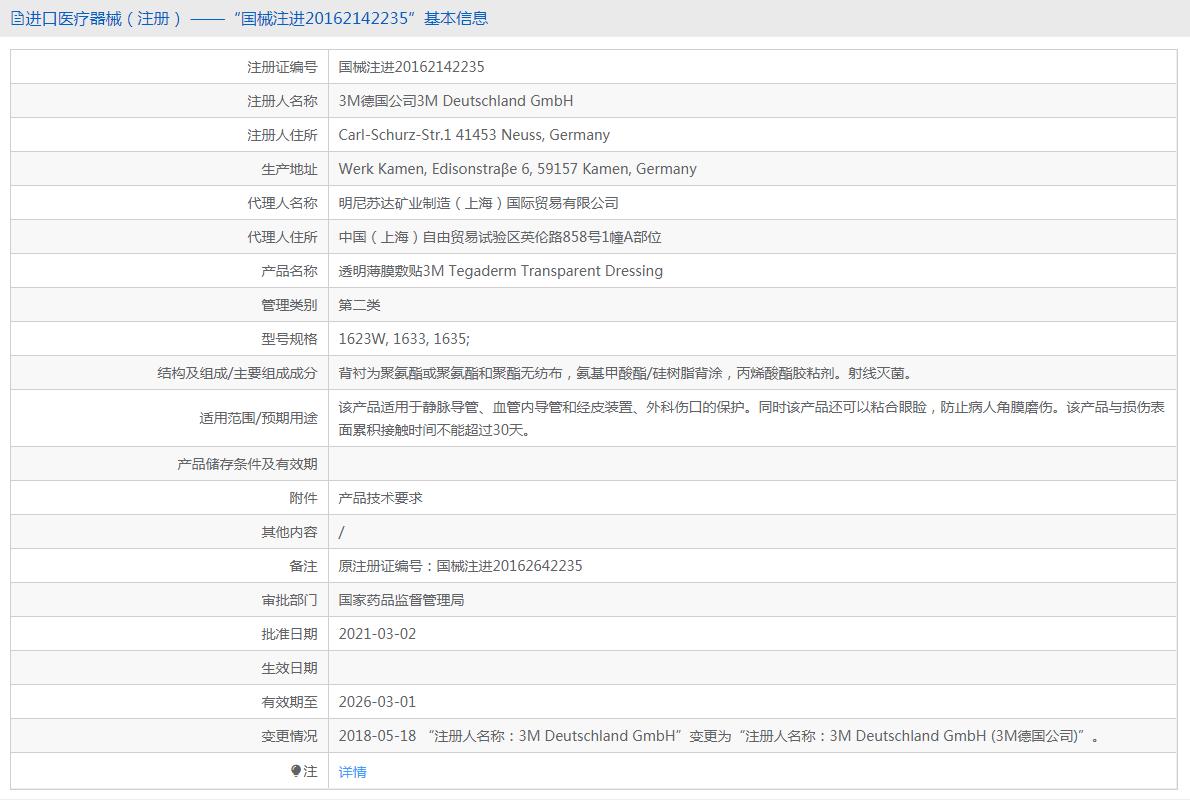Click the 有效期至 row label

(x=289, y=702)
